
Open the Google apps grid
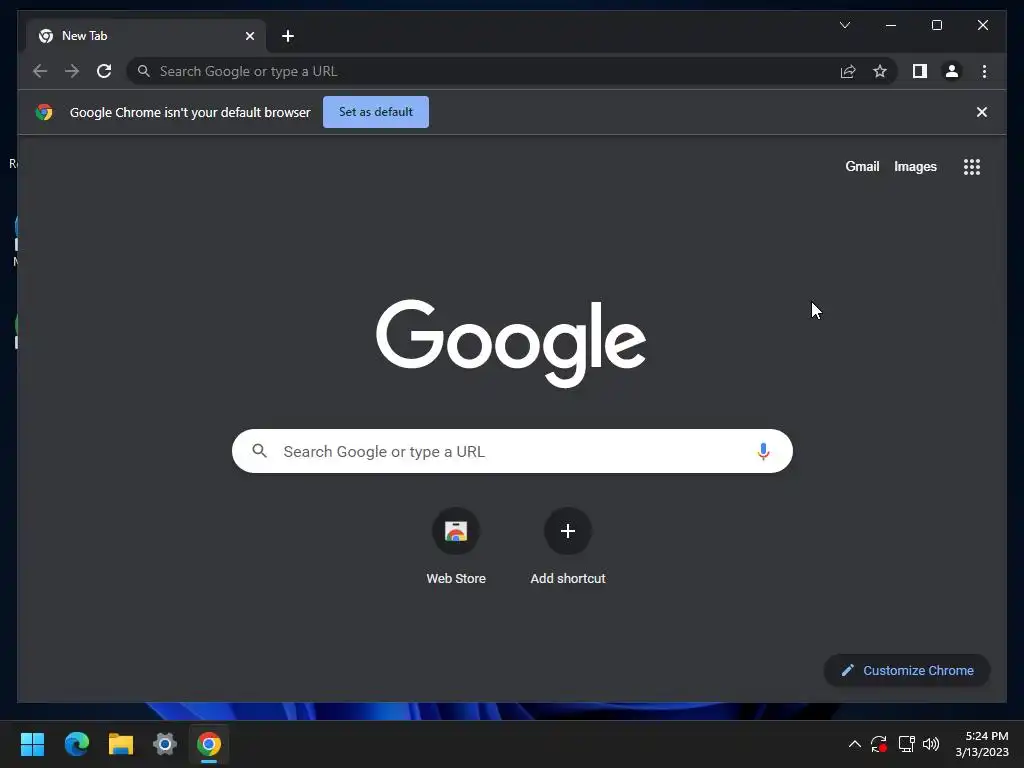pos(972,167)
